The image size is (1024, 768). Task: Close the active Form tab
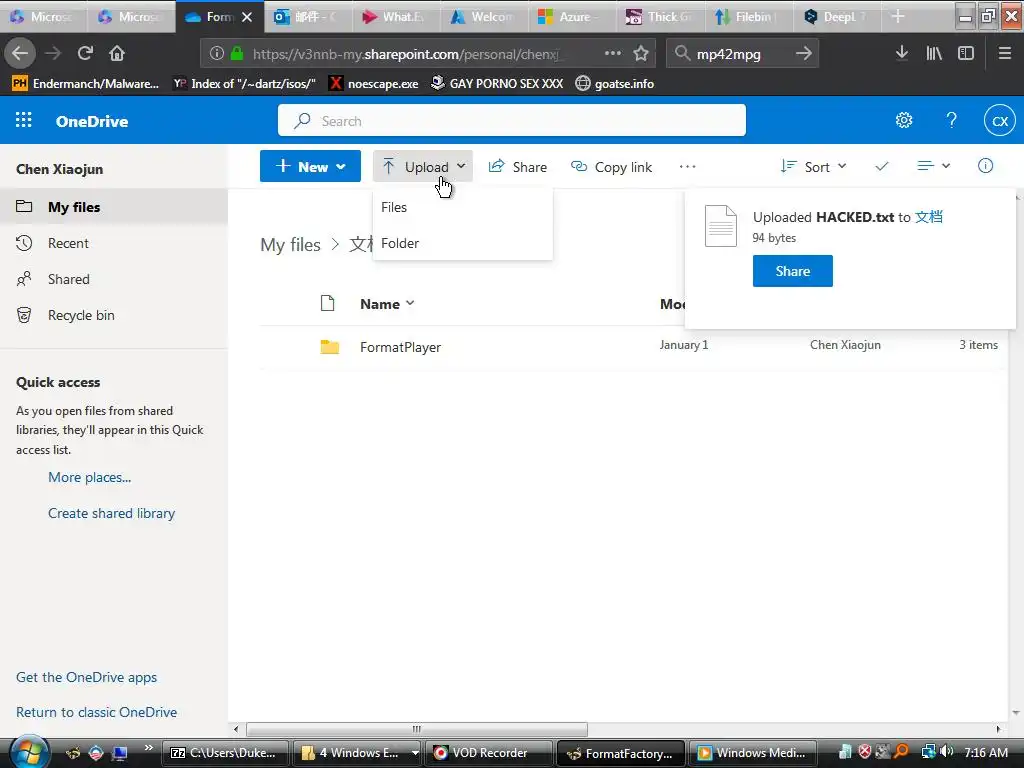point(247,17)
